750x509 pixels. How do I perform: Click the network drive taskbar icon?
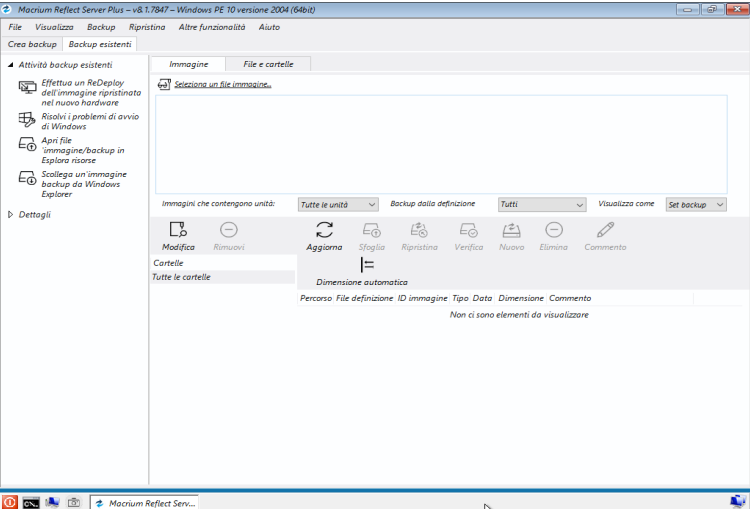(x=52, y=502)
